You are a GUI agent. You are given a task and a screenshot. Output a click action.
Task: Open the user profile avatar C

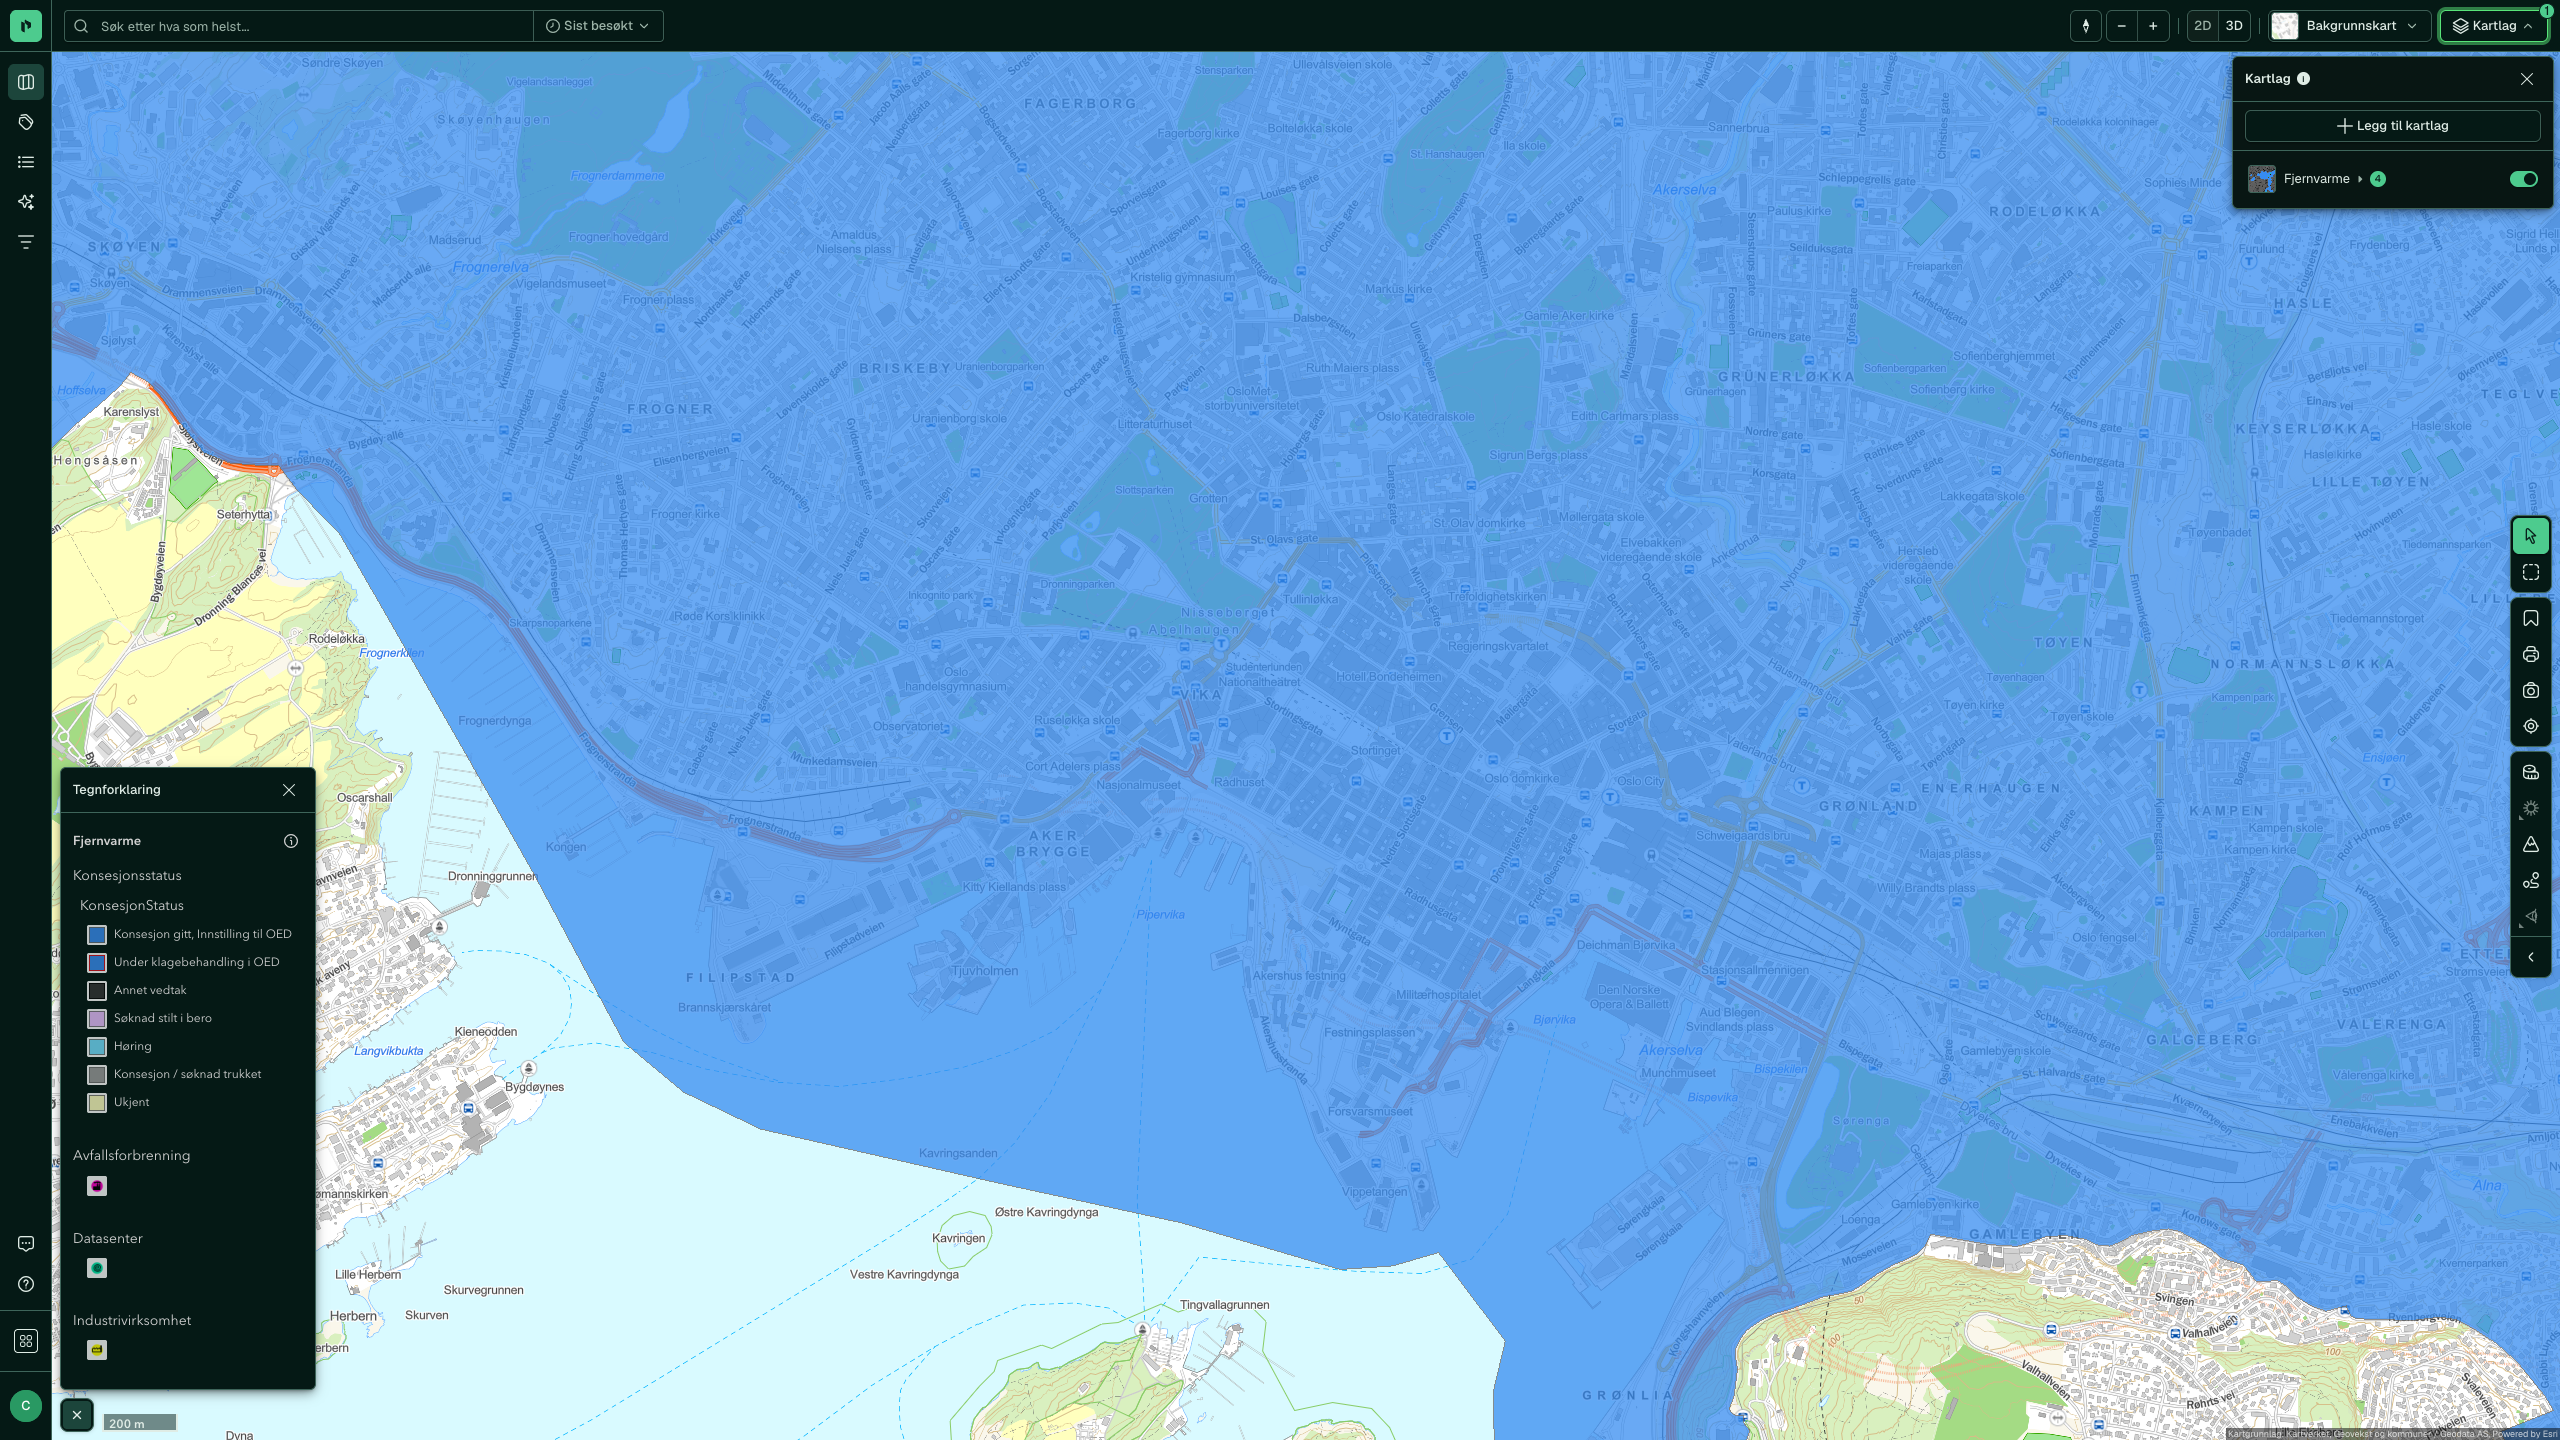click(26, 1406)
